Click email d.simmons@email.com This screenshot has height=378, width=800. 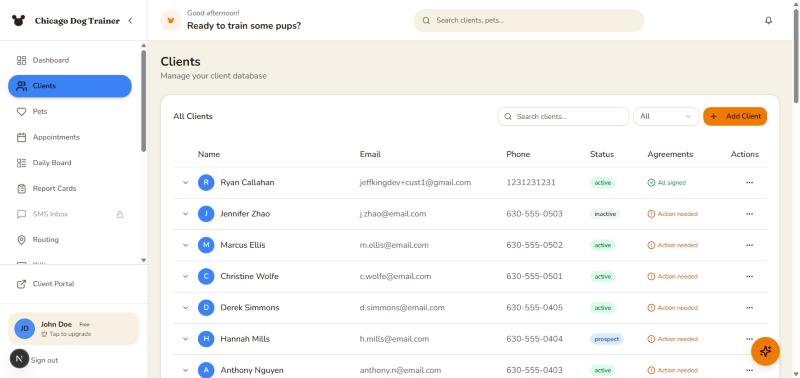point(402,308)
